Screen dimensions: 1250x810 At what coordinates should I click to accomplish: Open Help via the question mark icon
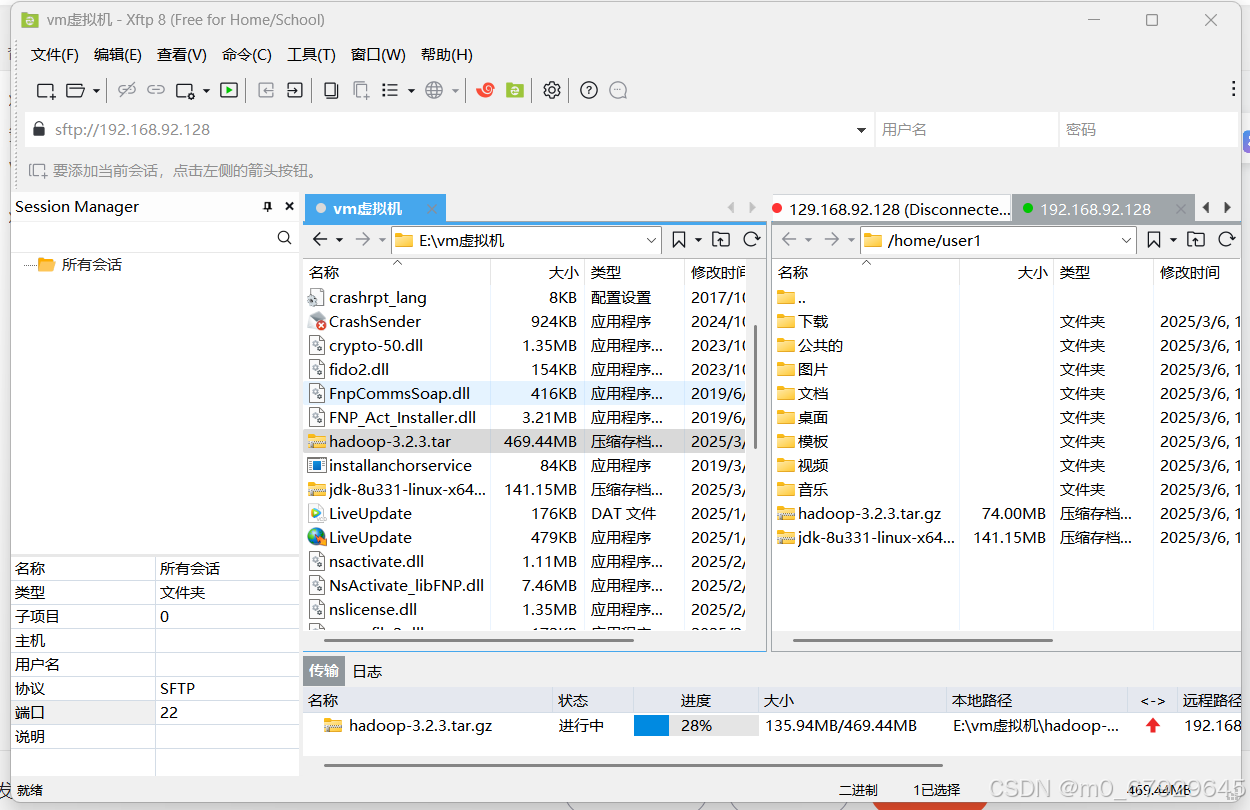tap(589, 90)
